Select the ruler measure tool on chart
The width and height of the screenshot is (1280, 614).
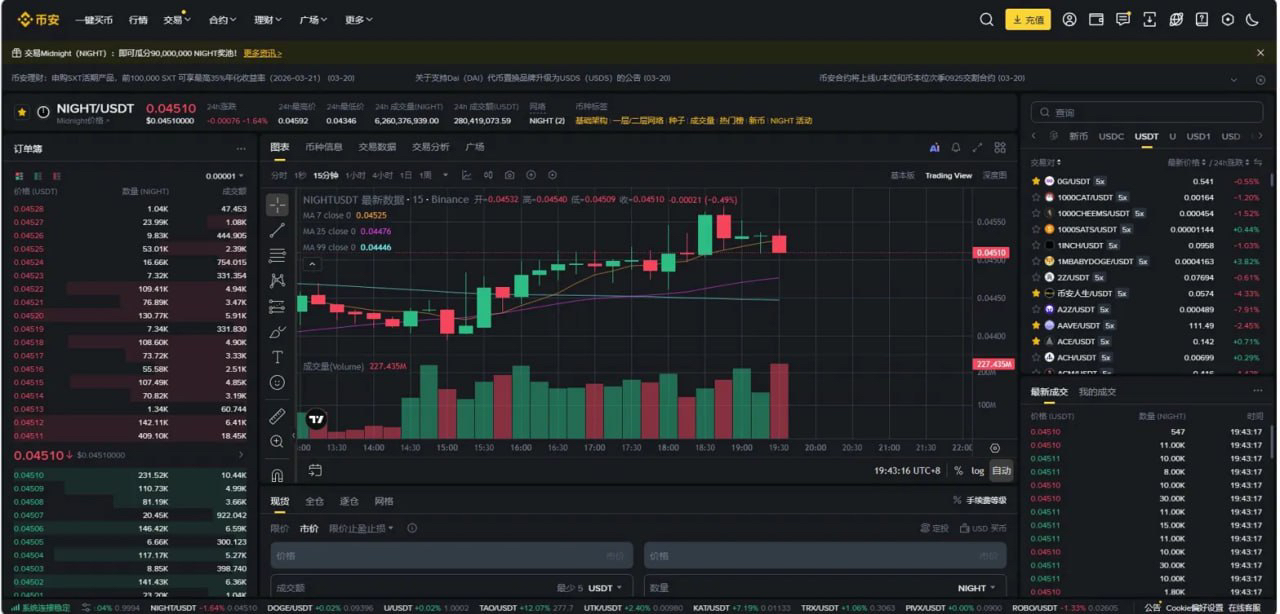[x=277, y=416]
